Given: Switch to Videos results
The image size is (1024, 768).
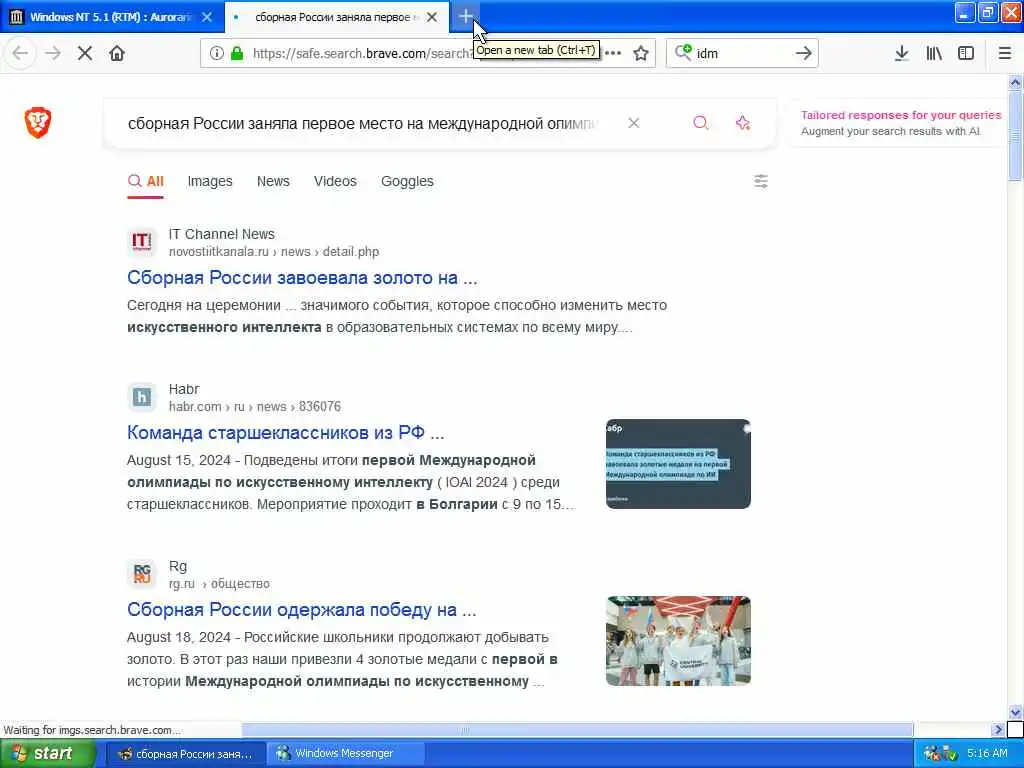Looking at the screenshot, I should point(335,182).
